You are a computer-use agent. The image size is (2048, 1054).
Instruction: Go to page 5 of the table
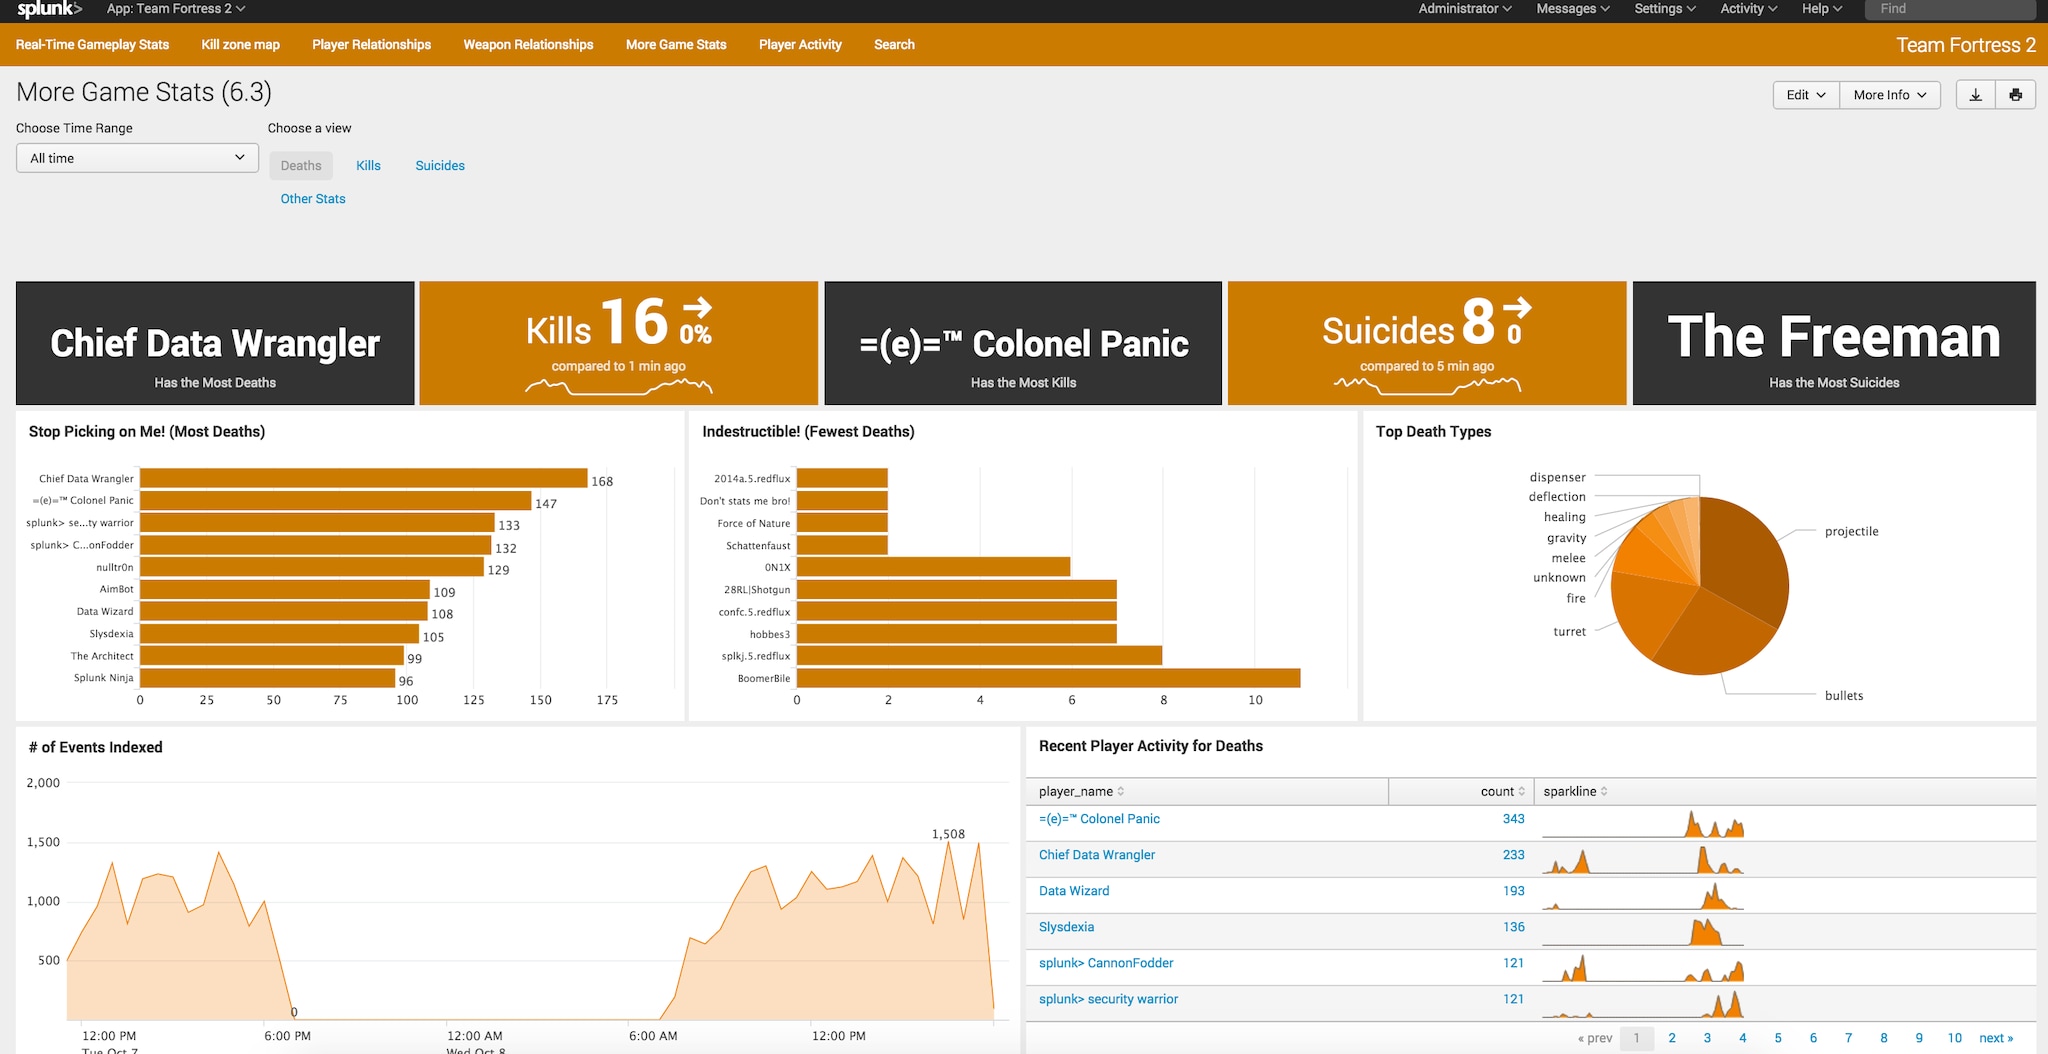(1778, 1038)
